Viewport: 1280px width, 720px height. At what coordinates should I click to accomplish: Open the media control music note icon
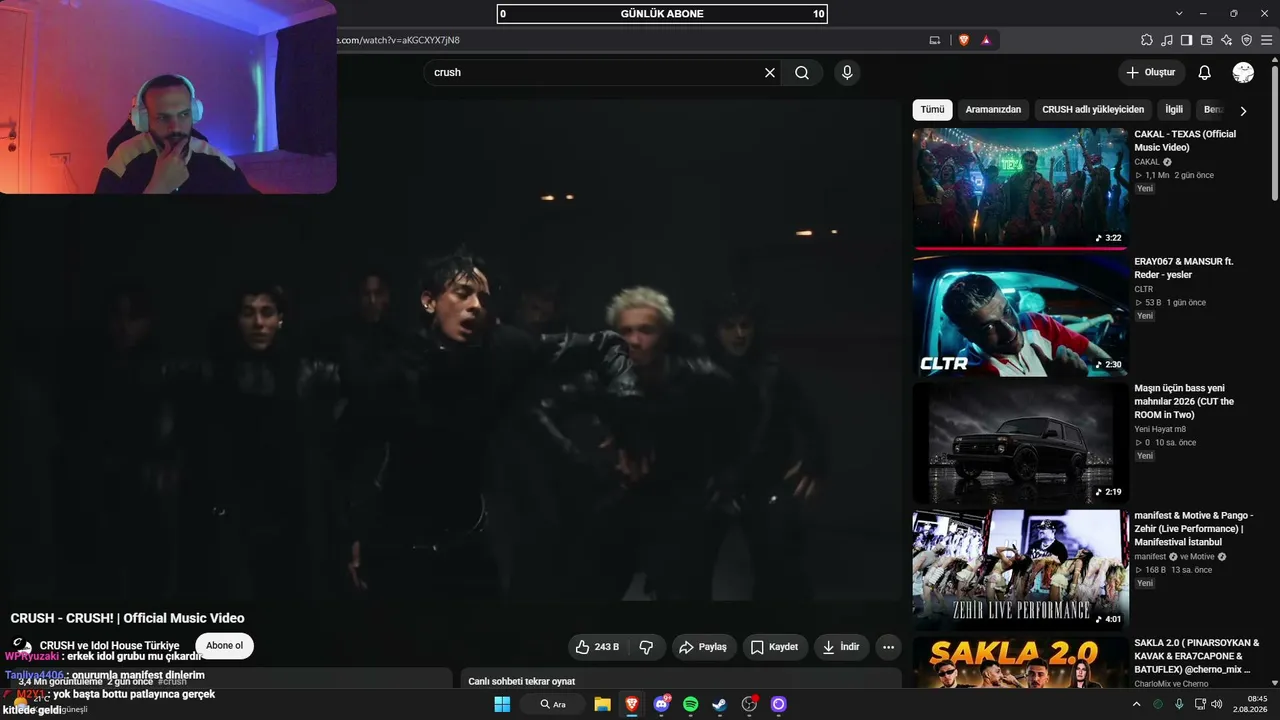[x=1167, y=40]
